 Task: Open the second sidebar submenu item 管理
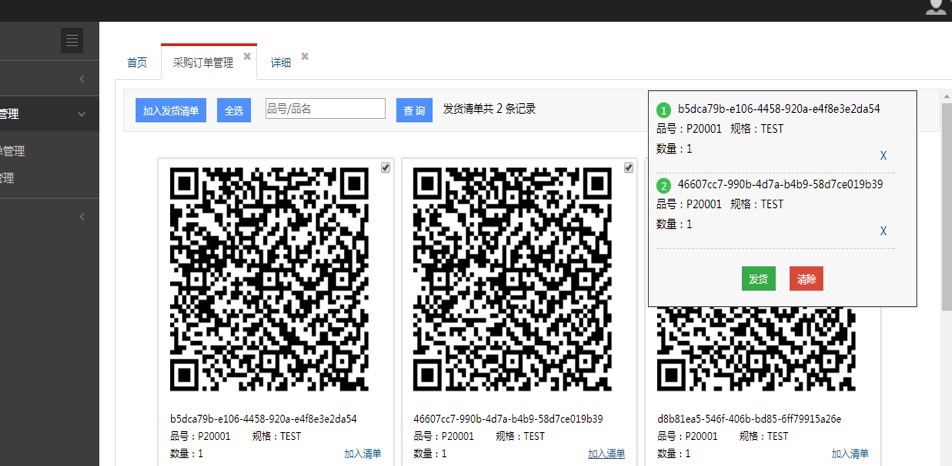(x=7, y=178)
